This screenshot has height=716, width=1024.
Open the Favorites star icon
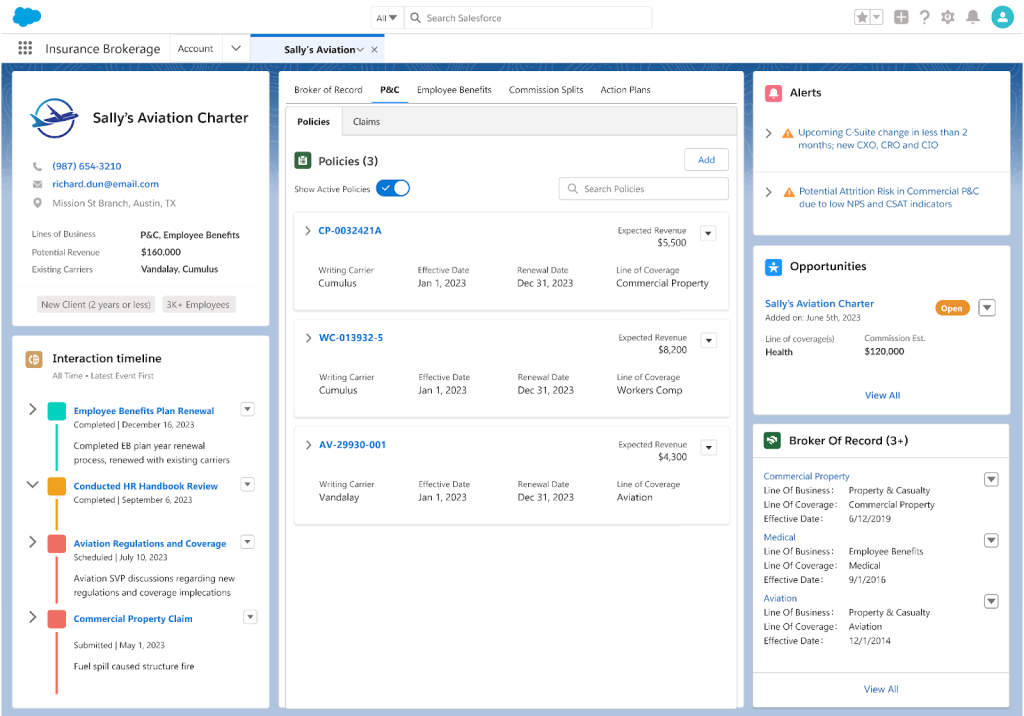(863, 17)
